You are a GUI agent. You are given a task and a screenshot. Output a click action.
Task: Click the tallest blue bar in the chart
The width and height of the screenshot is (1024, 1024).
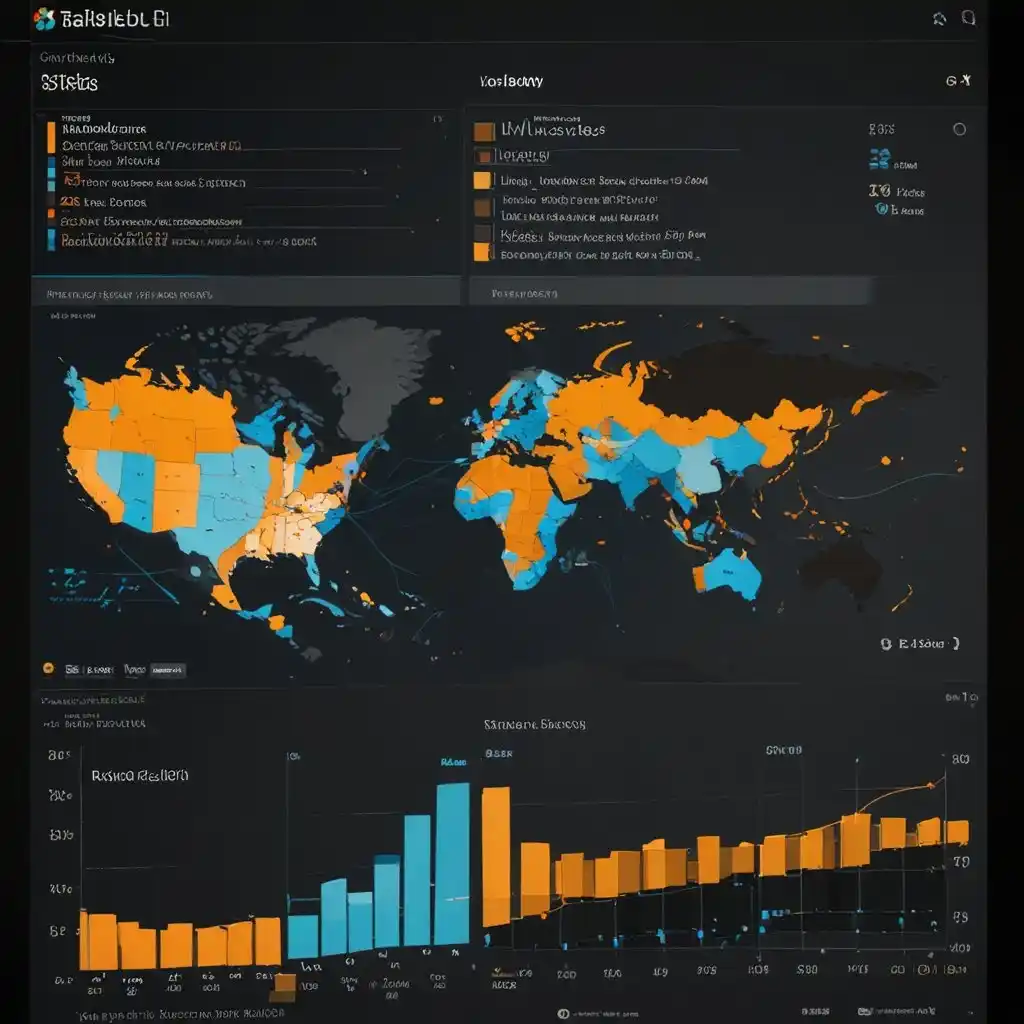coord(452,863)
